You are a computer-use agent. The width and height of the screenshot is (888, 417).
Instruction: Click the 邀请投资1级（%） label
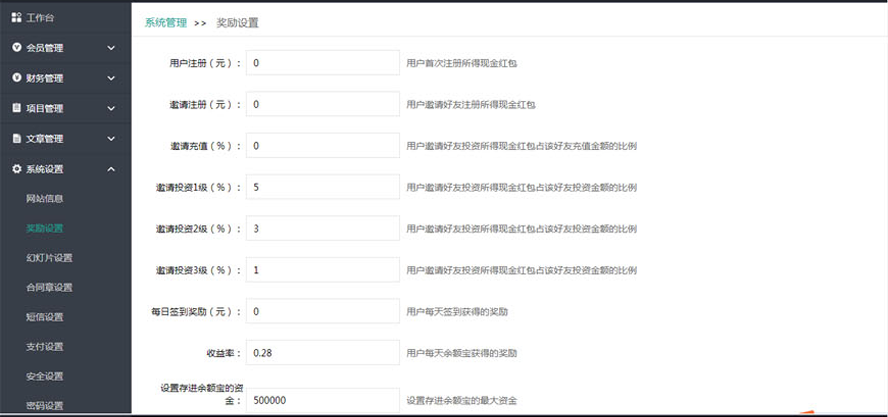[x=199, y=187]
